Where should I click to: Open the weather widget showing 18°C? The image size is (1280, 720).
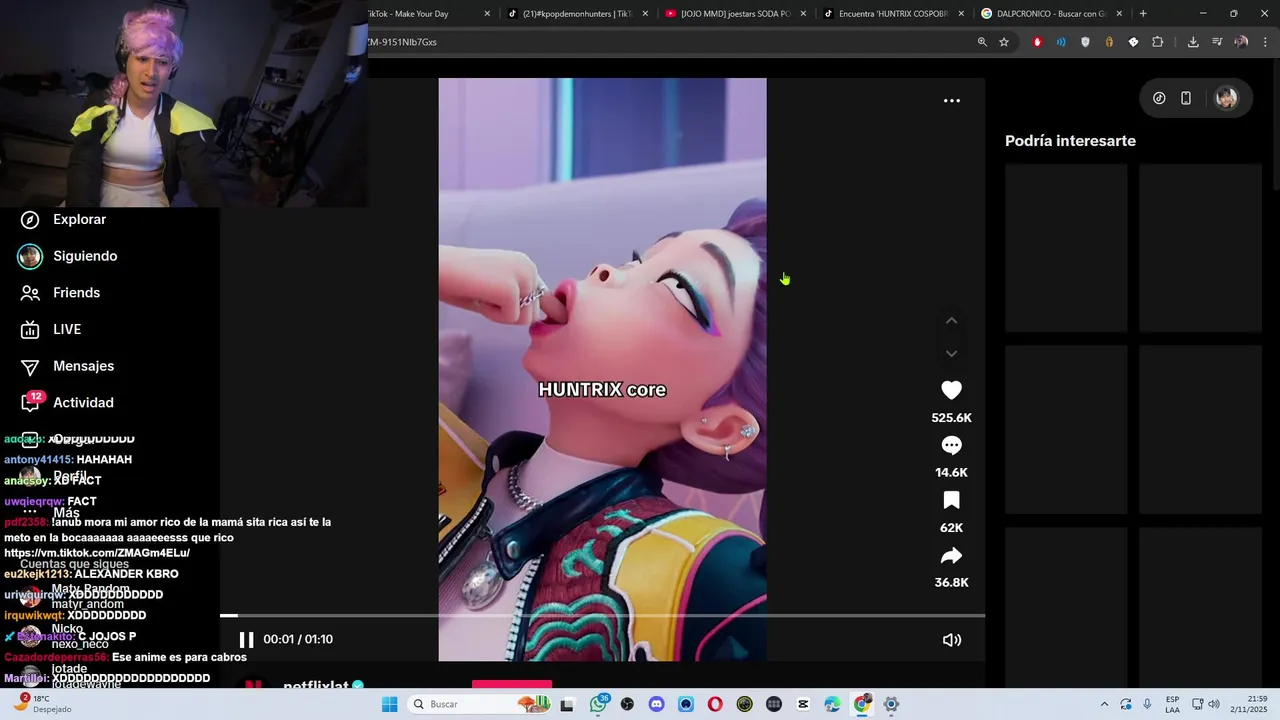[42, 704]
